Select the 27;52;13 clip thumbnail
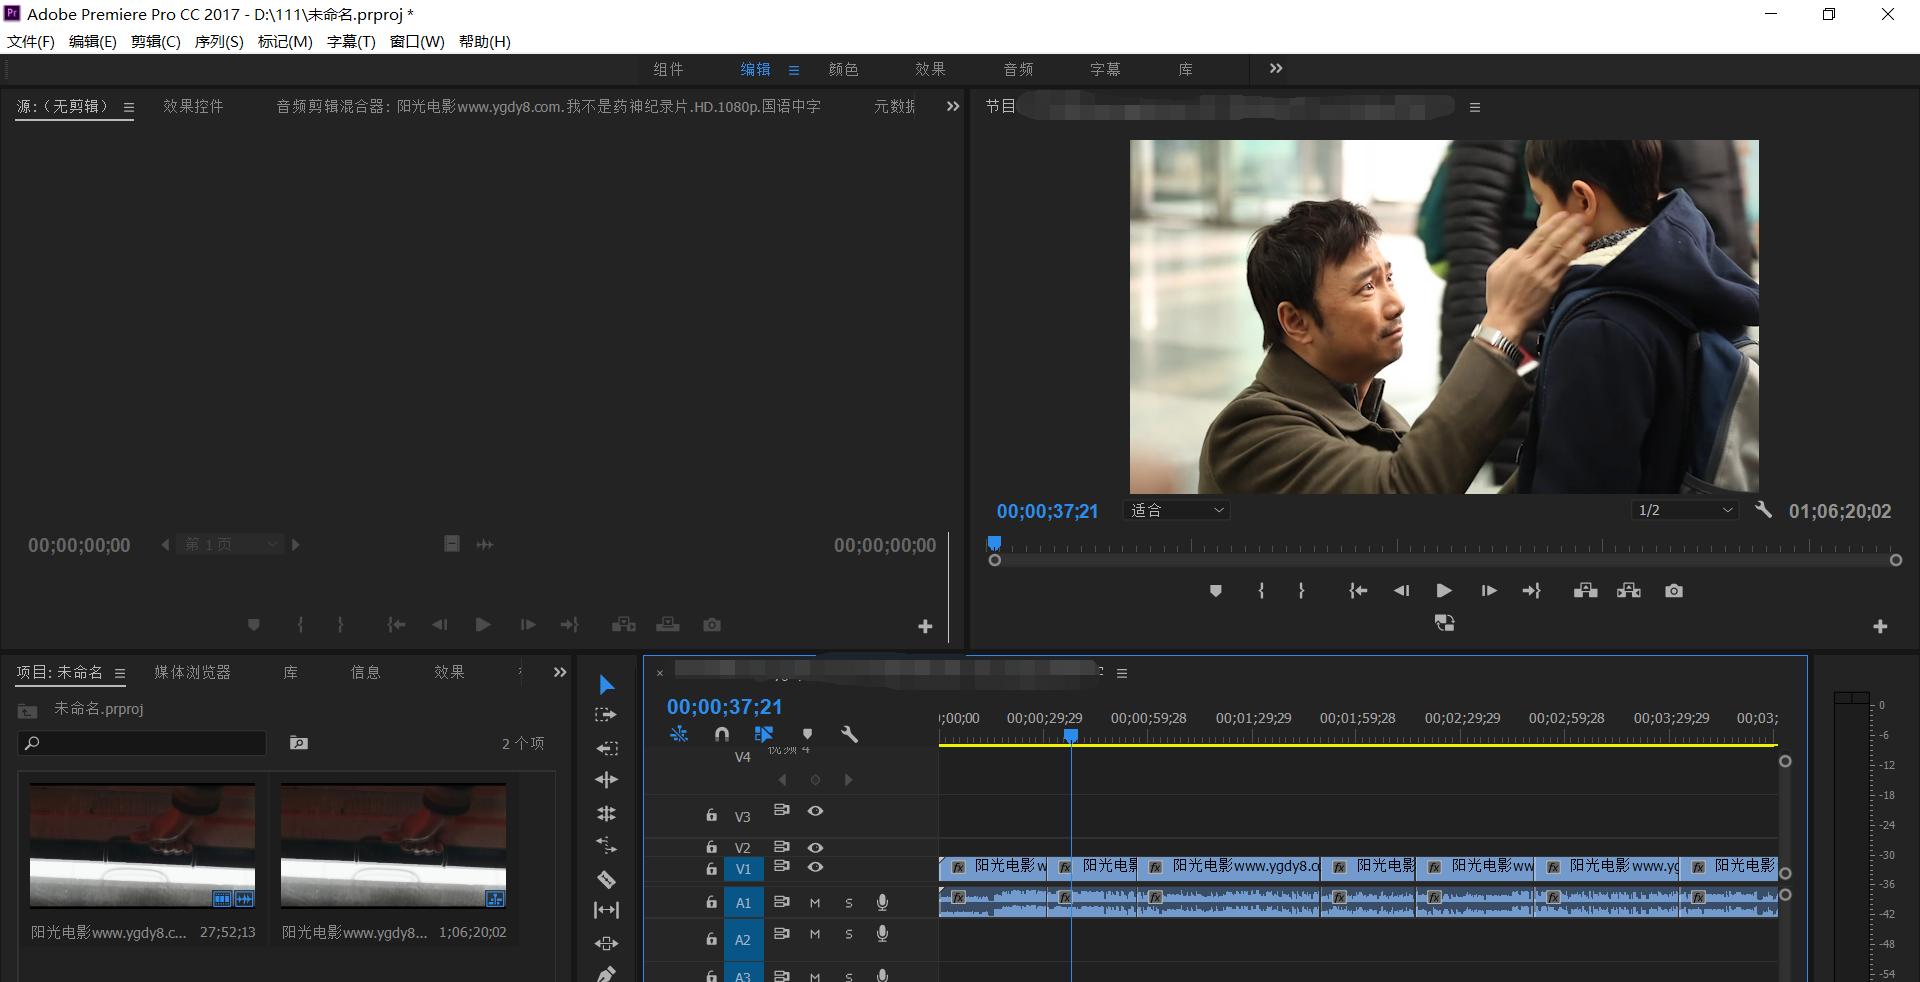Screen dimensions: 1920x982 (x=142, y=845)
